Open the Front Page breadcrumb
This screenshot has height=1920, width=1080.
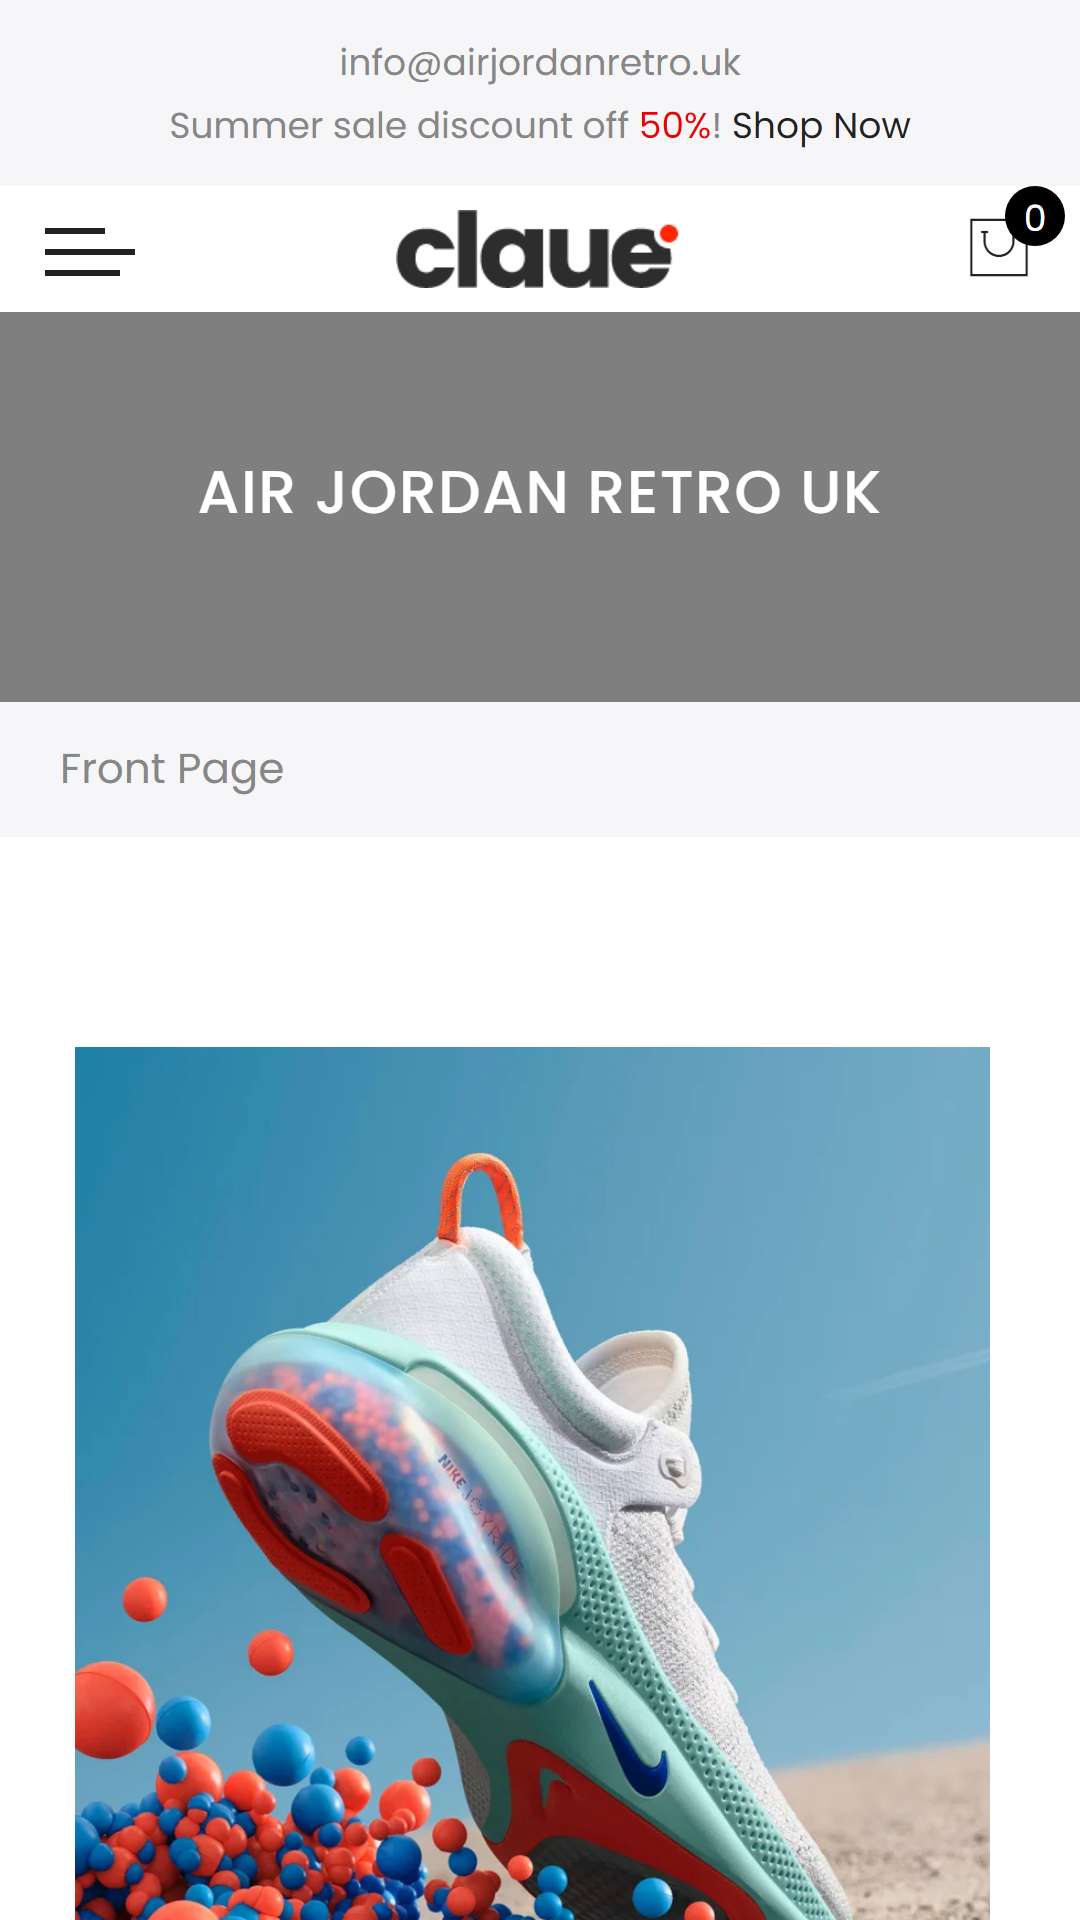pyautogui.click(x=172, y=769)
